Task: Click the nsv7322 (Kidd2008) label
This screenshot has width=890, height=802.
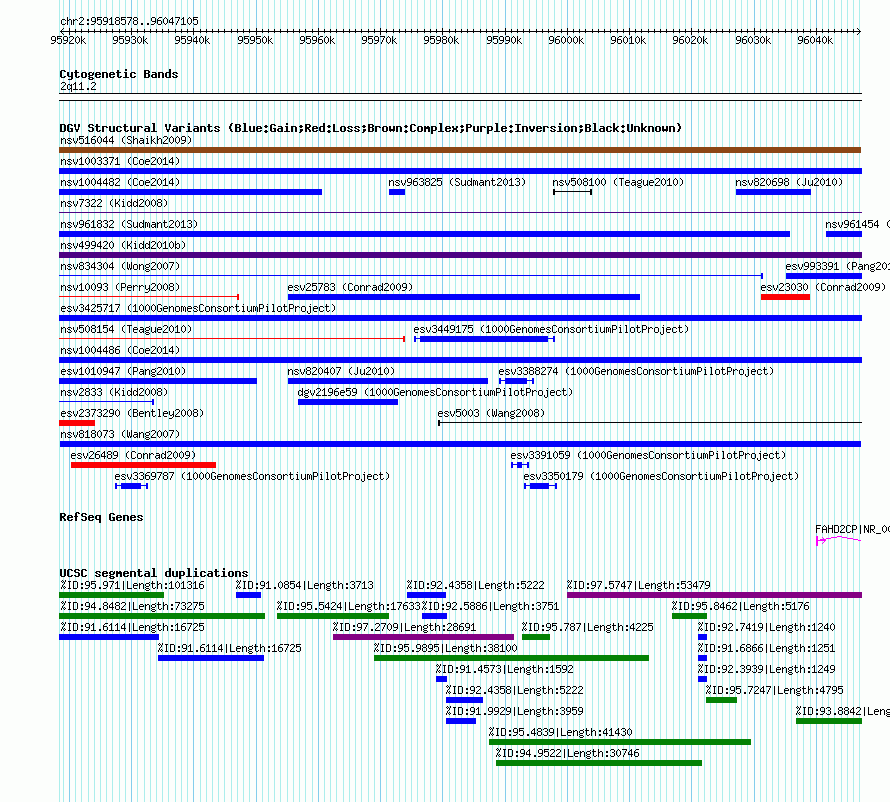Action: [114, 203]
